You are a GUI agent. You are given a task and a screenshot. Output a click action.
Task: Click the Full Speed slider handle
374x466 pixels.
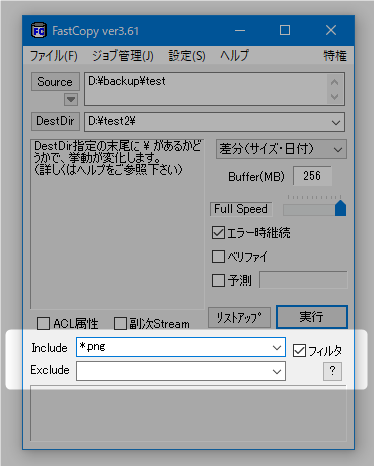(340, 208)
